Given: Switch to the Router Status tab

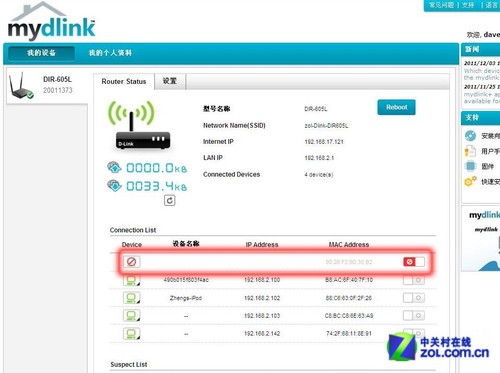Looking at the screenshot, I should pyautogui.click(x=124, y=82).
